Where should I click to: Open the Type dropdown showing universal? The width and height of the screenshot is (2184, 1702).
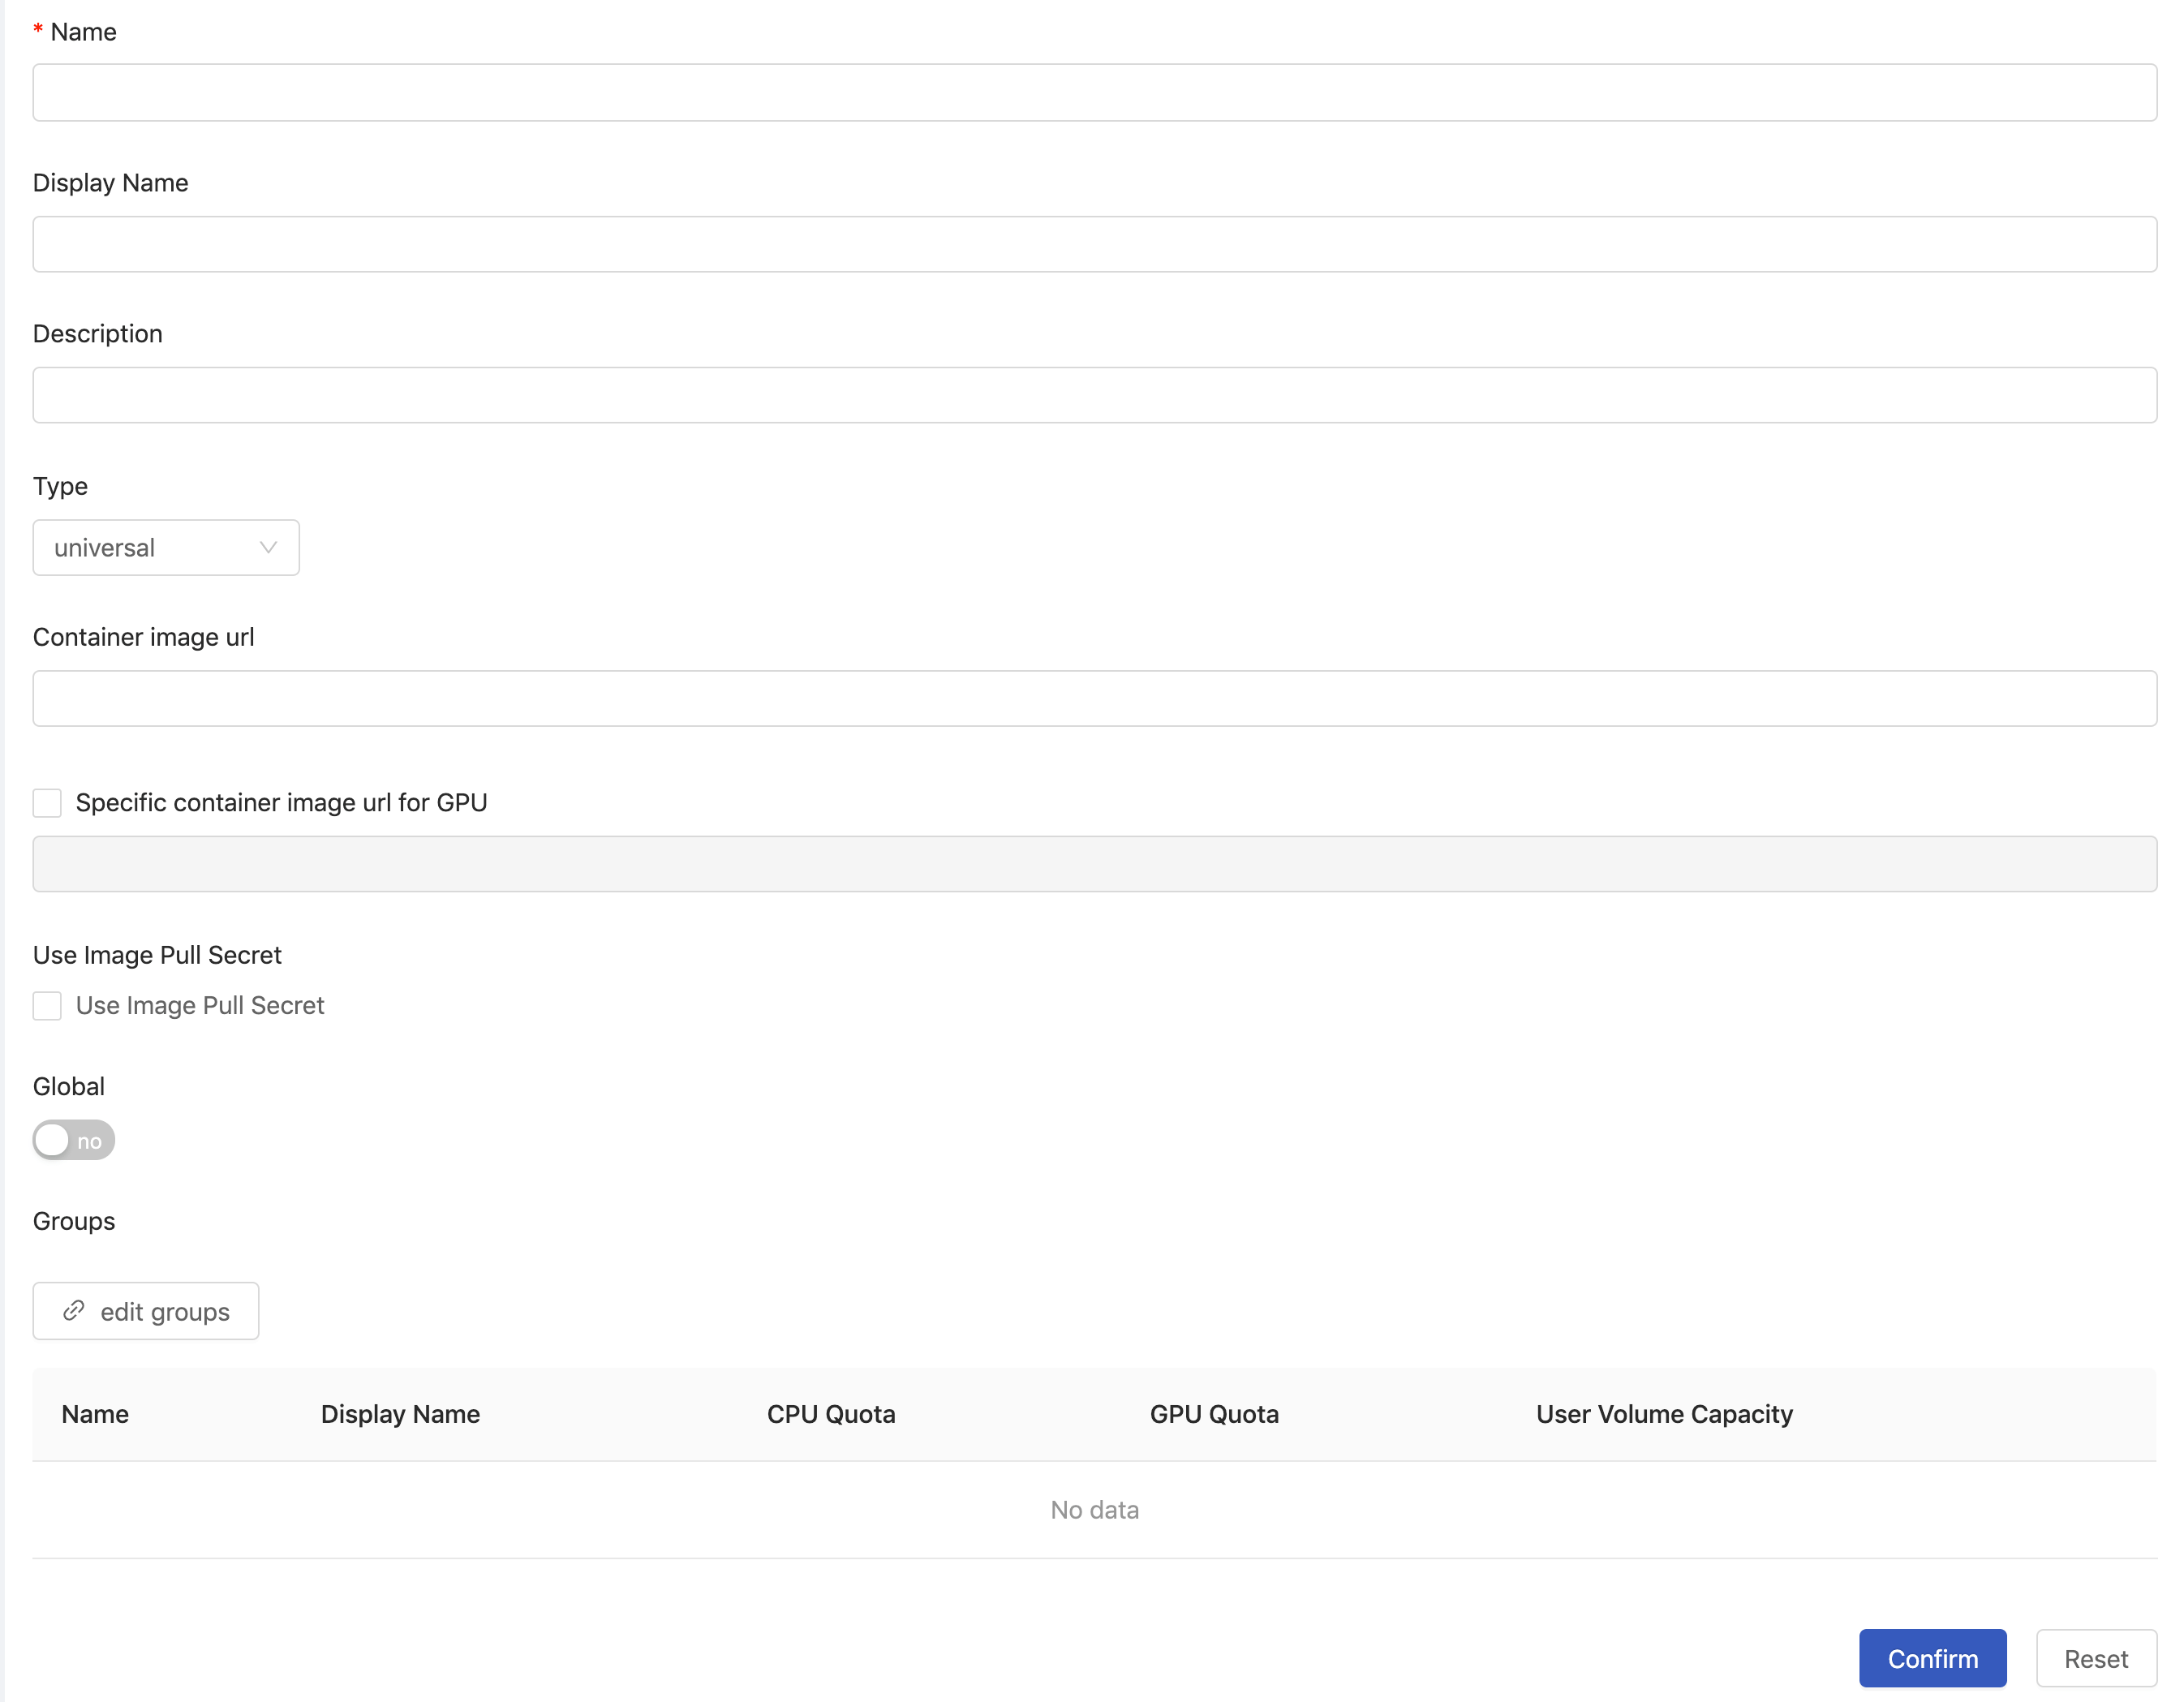(166, 548)
